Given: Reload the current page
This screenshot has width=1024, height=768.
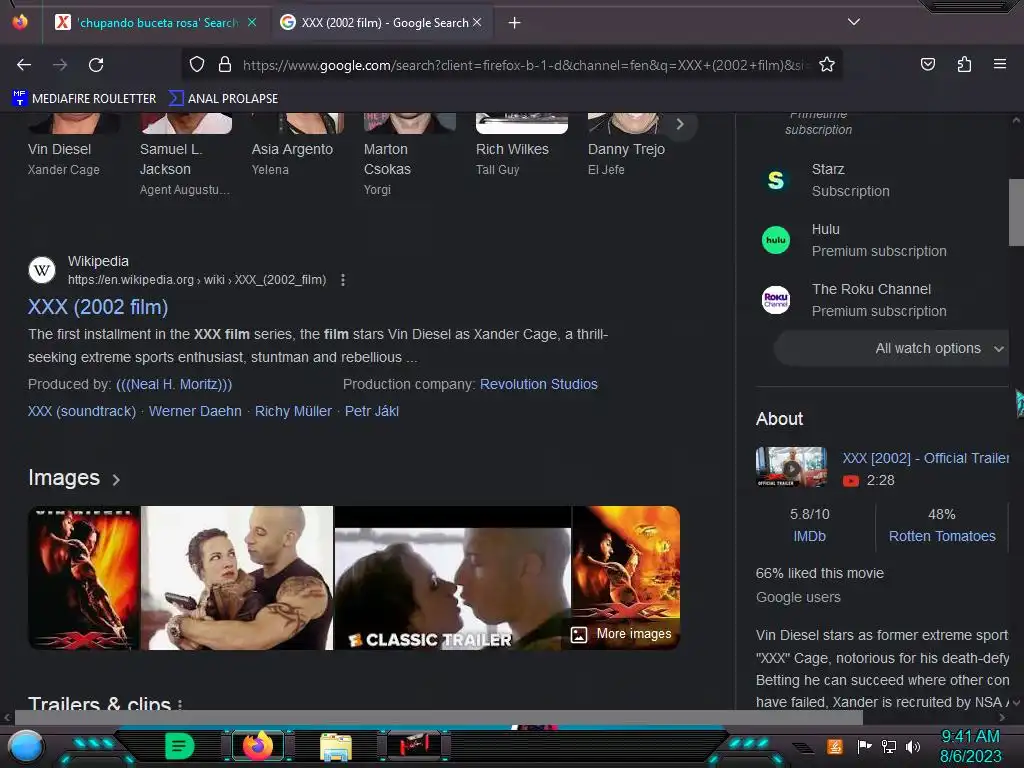Looking at the screenshot, I should pyautogui.click(x=96, y=65).
